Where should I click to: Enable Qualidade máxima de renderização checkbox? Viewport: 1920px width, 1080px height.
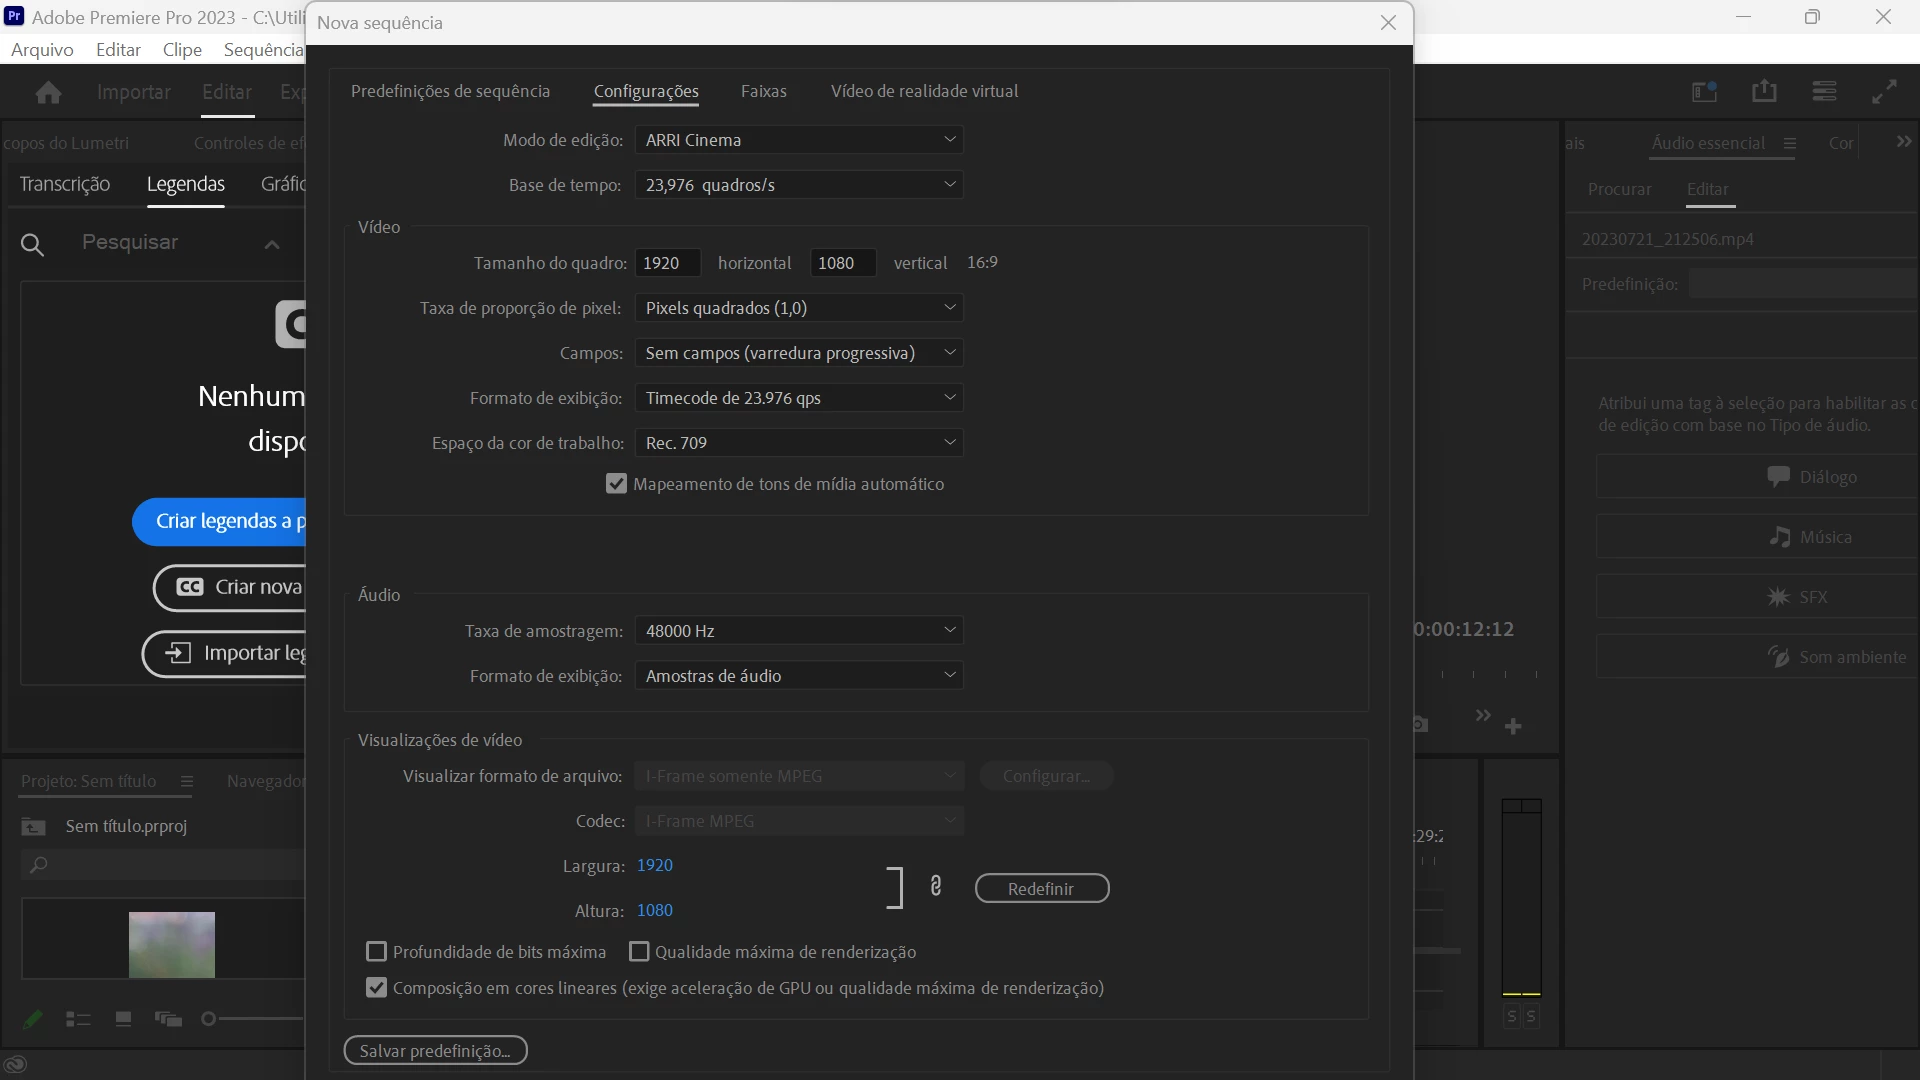[x=639, y=952]
